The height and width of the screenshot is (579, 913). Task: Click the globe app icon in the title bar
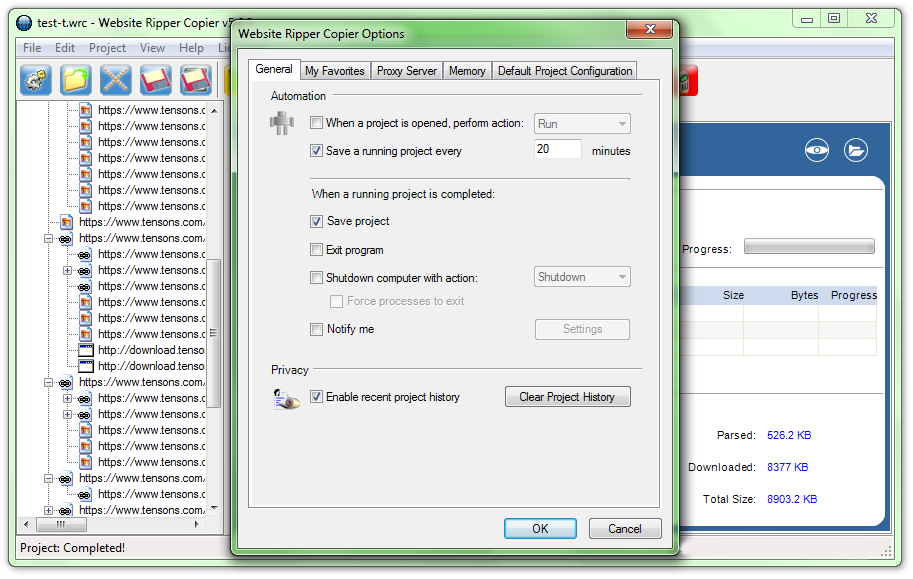(24, 23)
